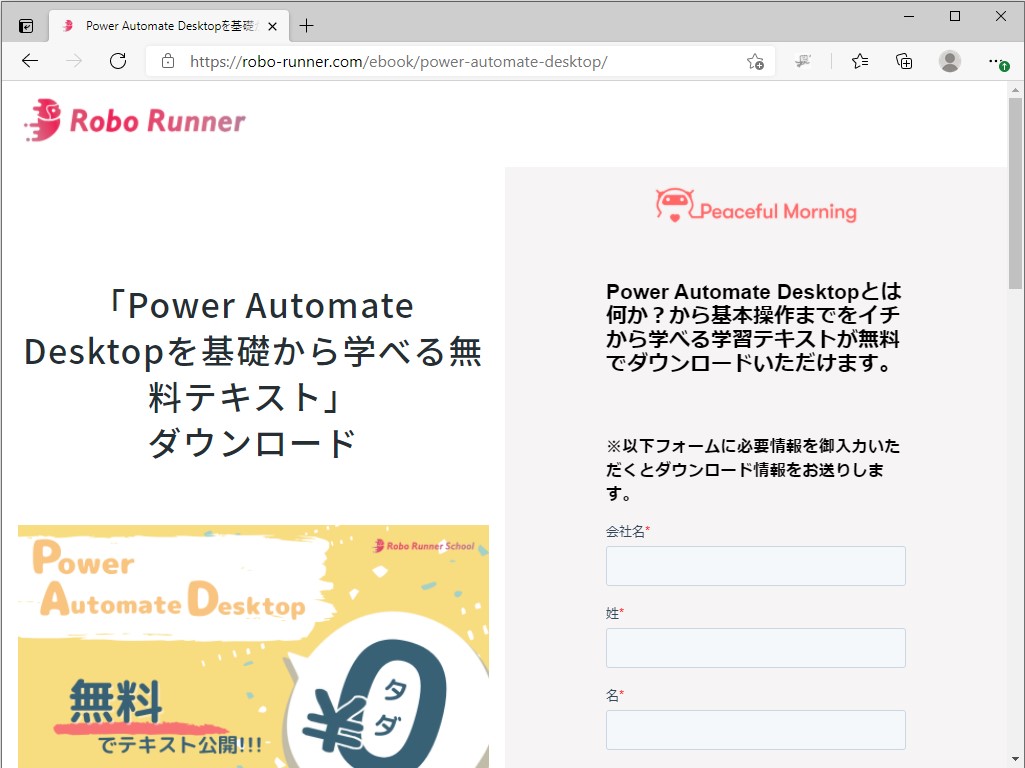Screen dimensions: 1025x768
Task: Open the Collections panel
Action: tap(904, 61)
